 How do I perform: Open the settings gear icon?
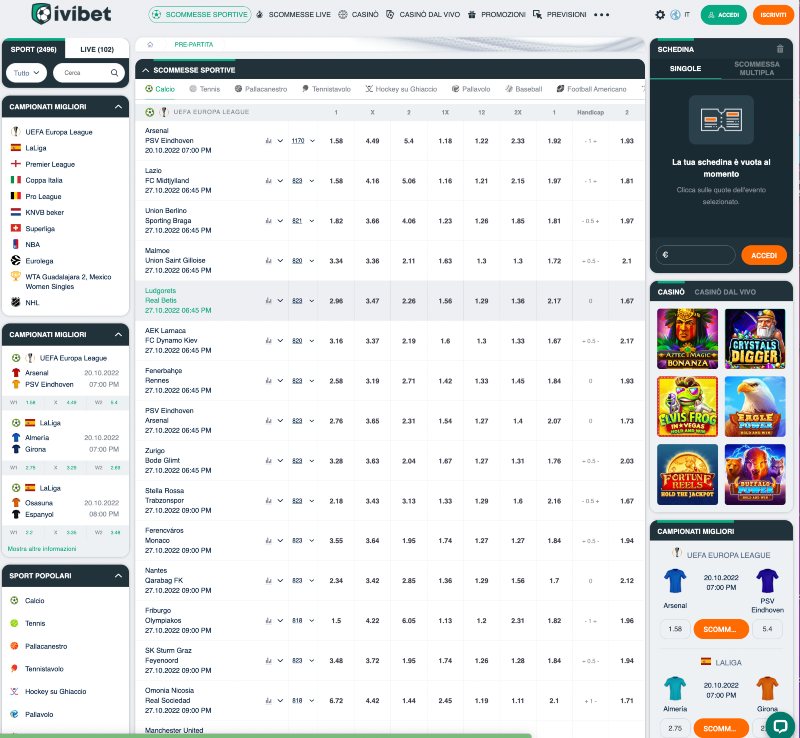coord(660,15)
